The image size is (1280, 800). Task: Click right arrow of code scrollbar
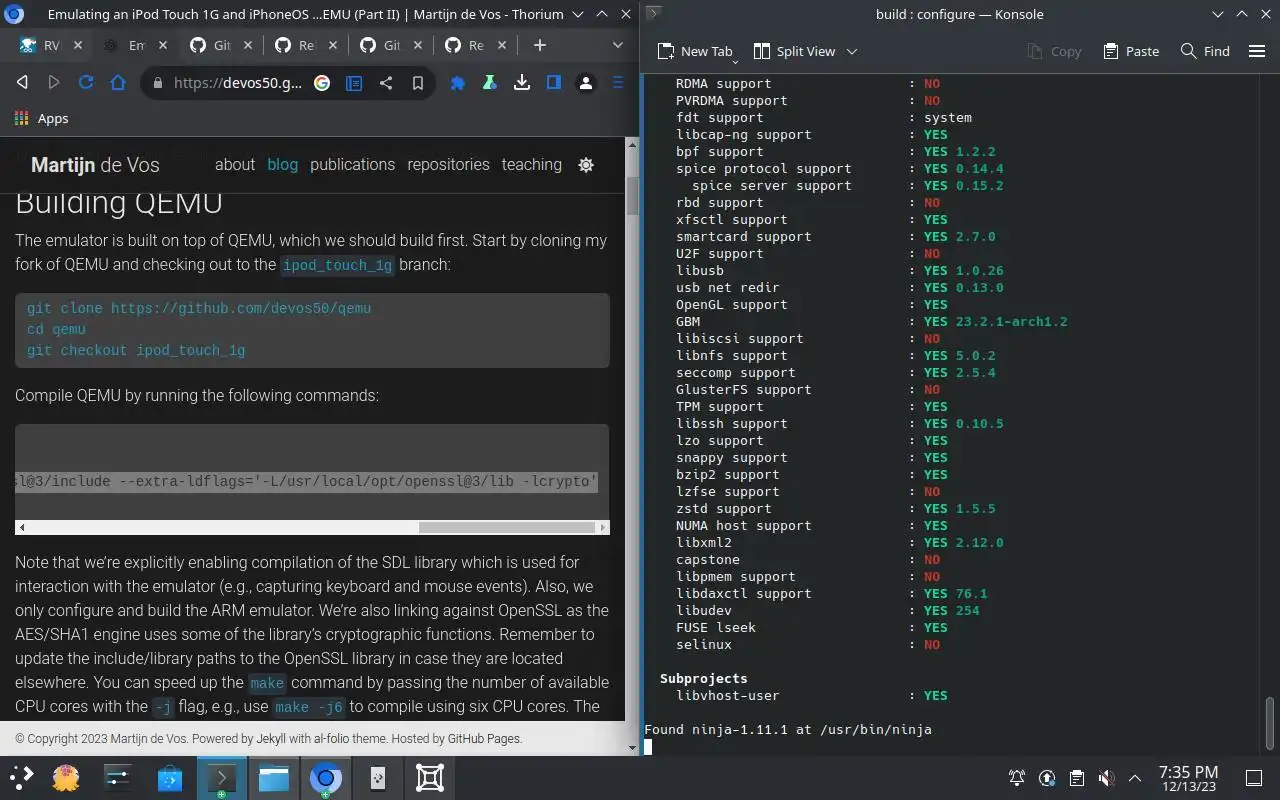pos(602,527)
